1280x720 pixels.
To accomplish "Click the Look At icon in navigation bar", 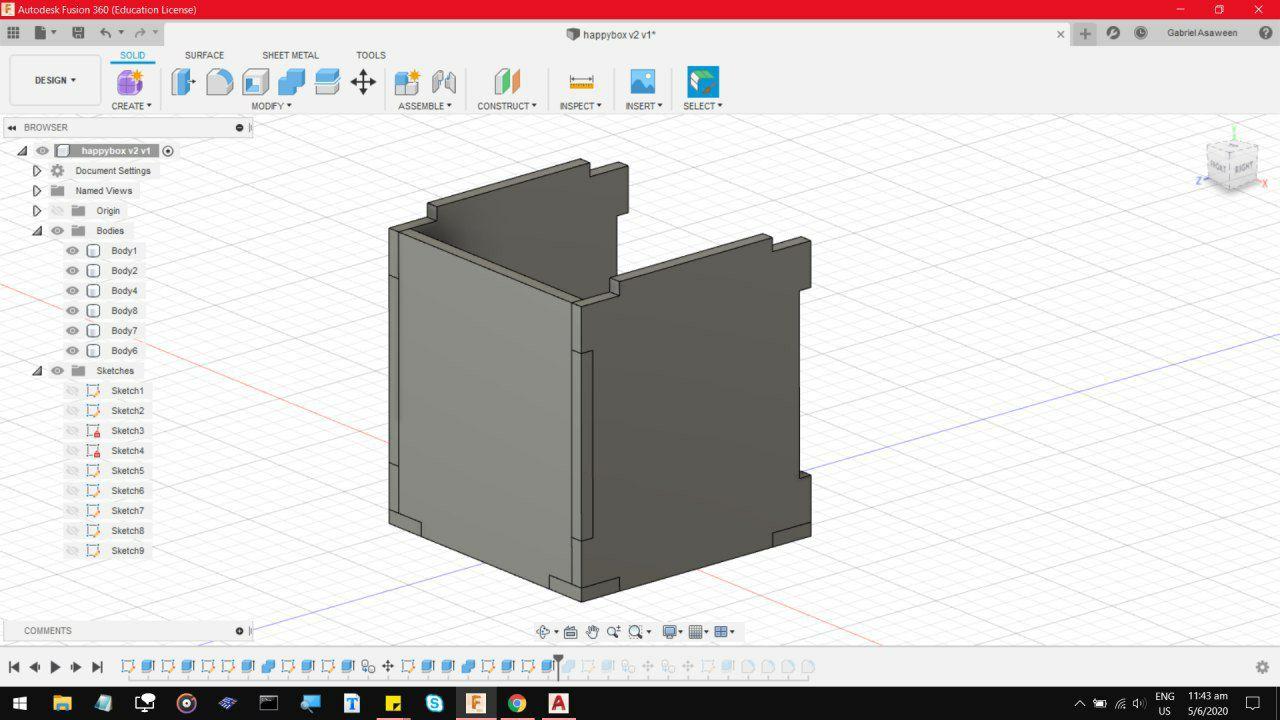I will [570, 632].
